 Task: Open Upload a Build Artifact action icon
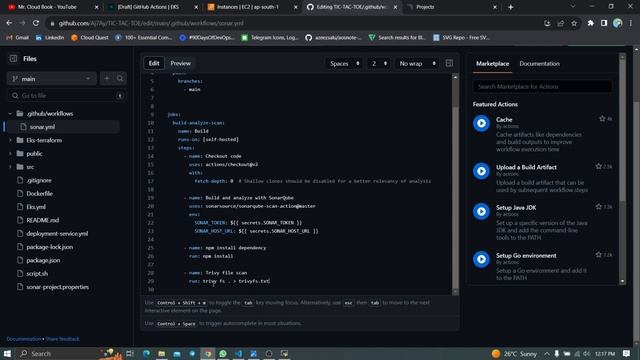(481, 171)
